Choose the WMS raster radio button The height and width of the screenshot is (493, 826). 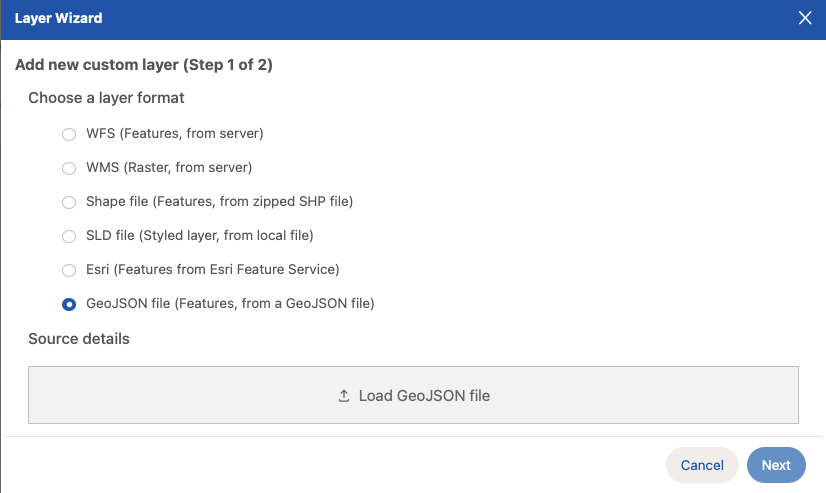coord(69,168)
